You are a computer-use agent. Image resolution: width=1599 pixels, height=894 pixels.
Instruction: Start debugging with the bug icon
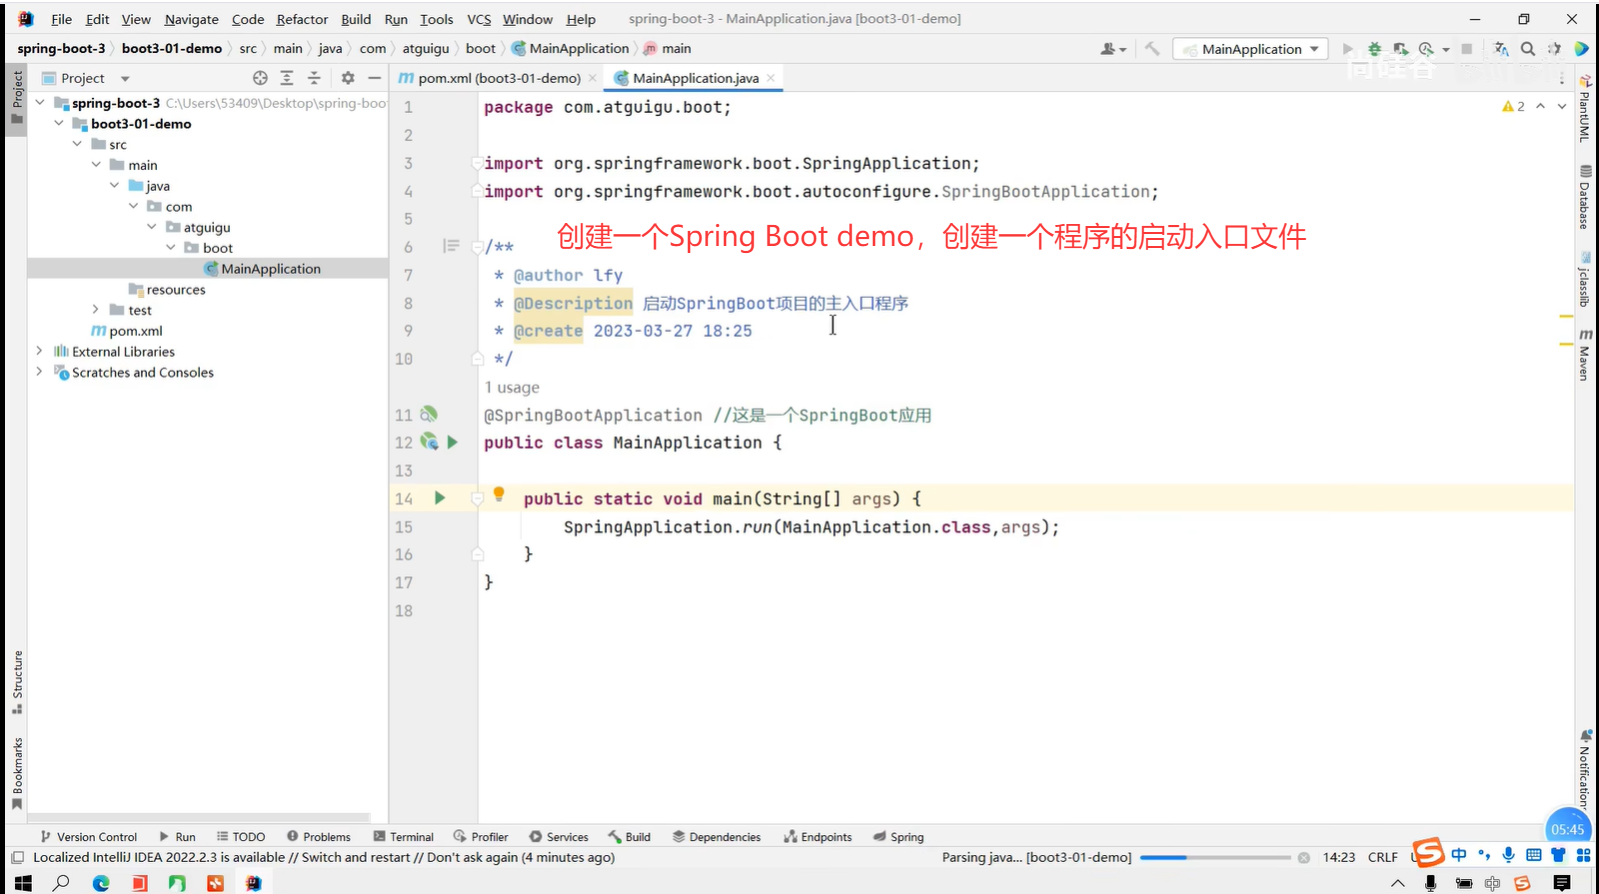tap(1374, 48)
